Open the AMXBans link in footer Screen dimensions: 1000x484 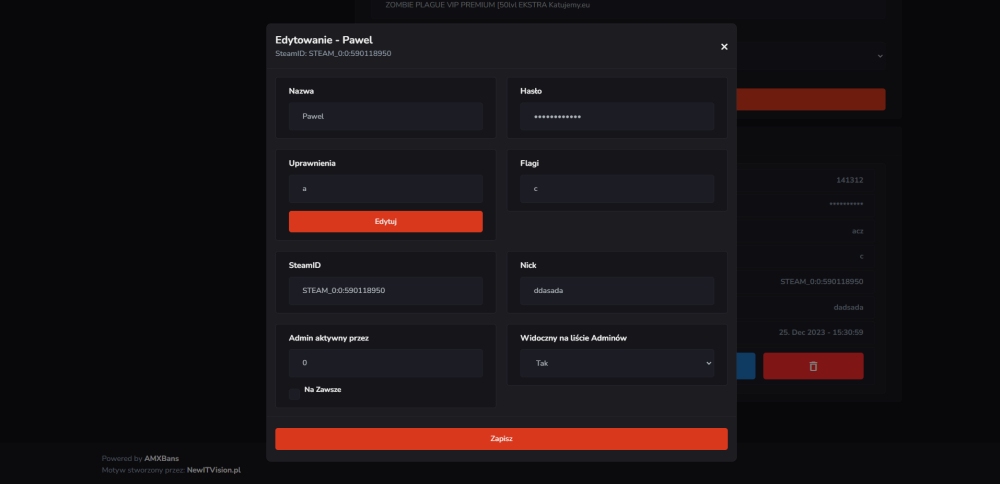point(161,458)
